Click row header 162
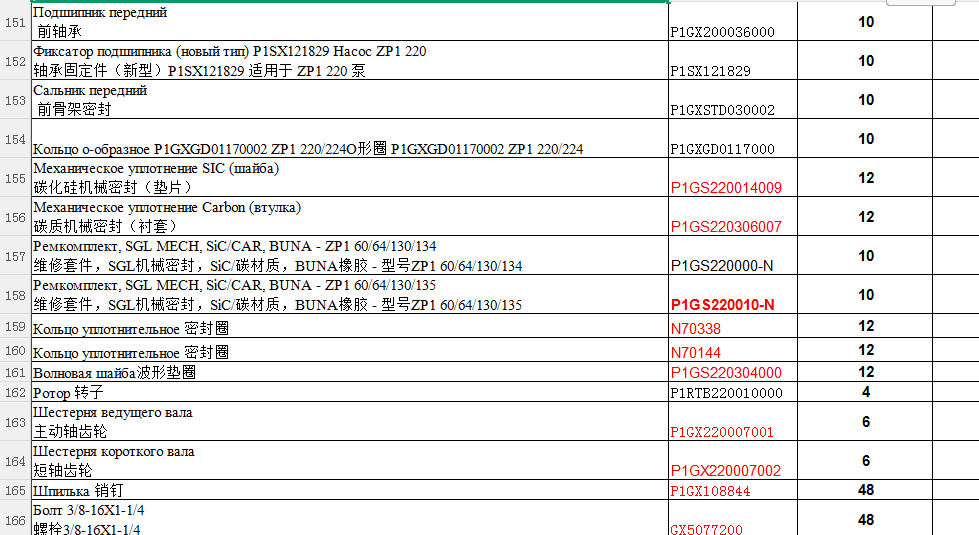This screenshot has width=979, height=535. (15, 393)
